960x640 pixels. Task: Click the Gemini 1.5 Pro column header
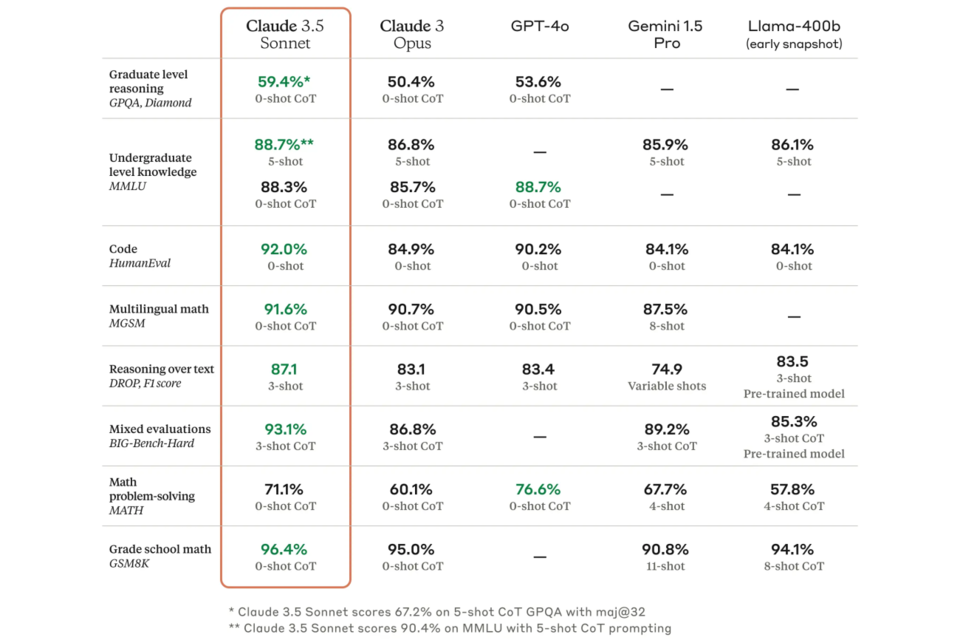(x=666, y=34)
